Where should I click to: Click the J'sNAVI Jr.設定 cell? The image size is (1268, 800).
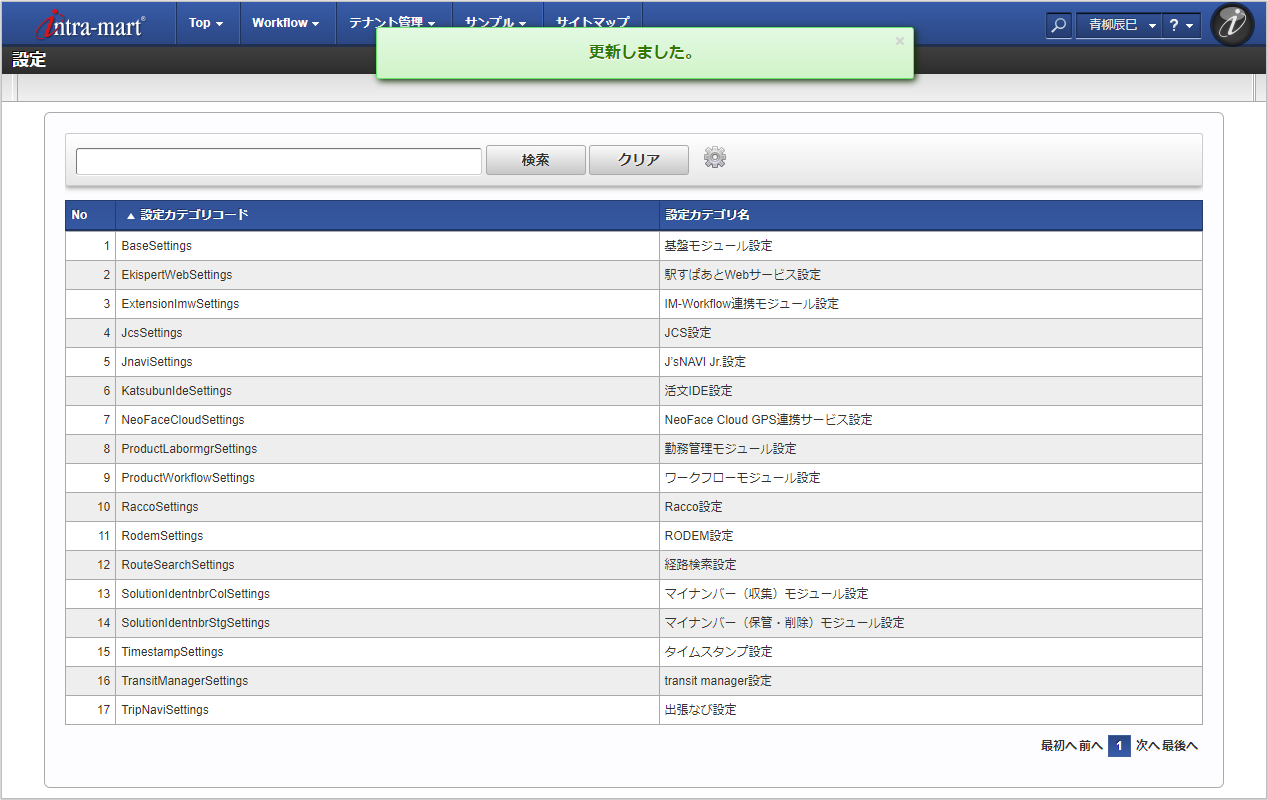coord(931,362)
